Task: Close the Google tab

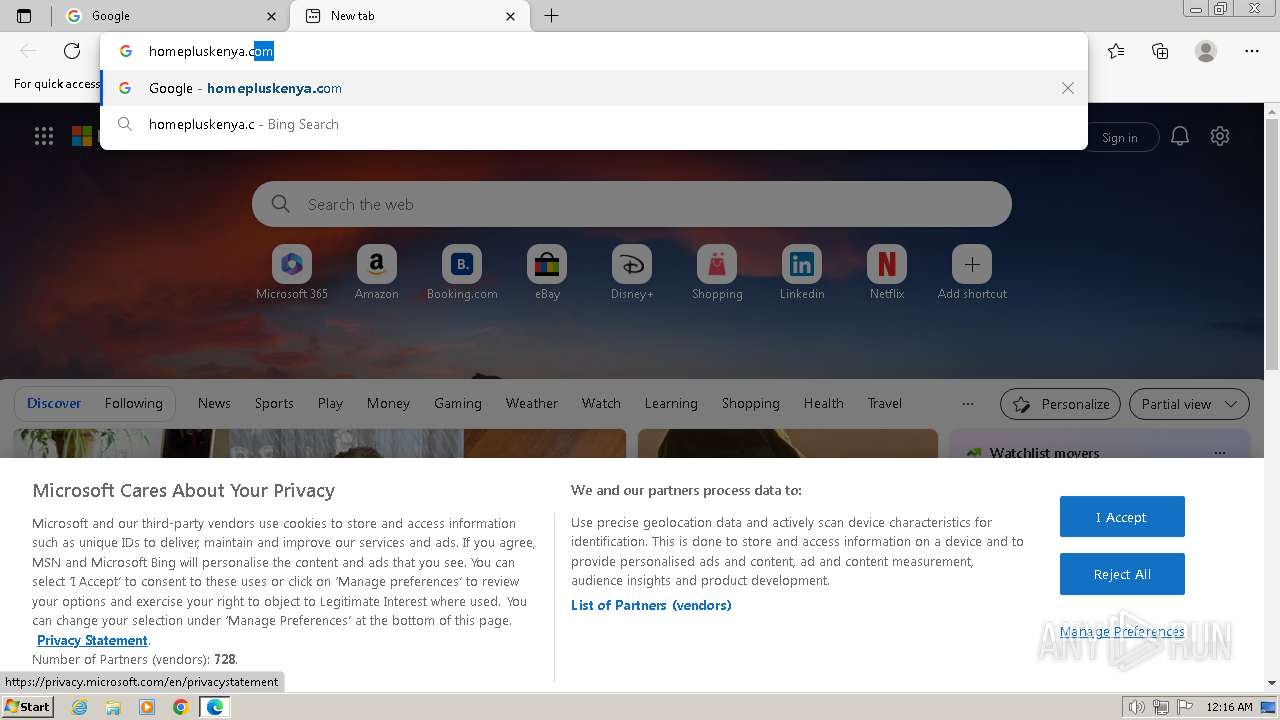Action: (x=272, y=16)
